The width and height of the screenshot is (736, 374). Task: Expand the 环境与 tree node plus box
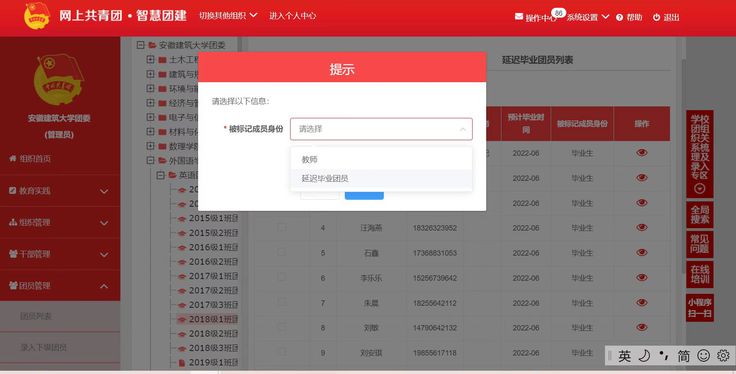tap(150, 88)
